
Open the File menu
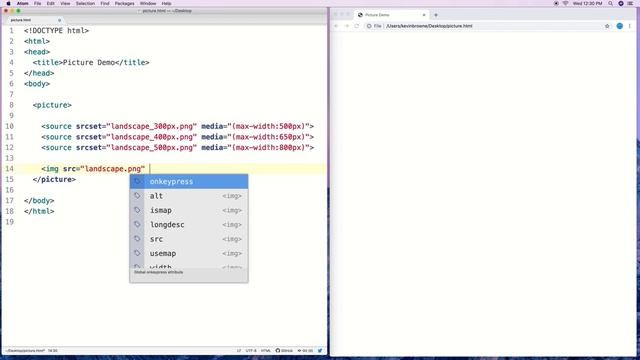click(x=38, y=3)
